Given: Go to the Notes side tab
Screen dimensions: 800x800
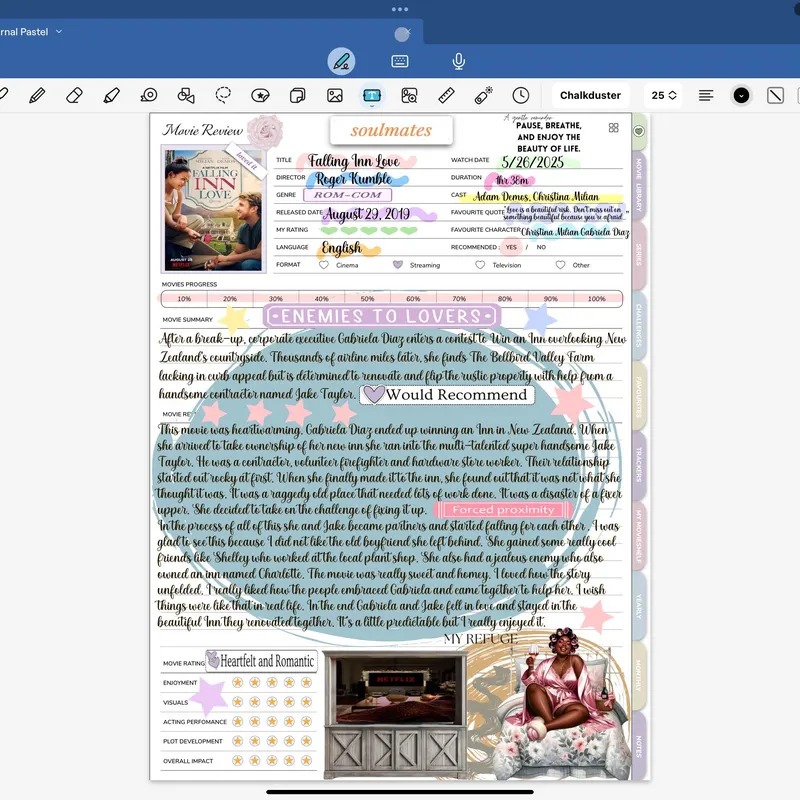Looking at the screenshot, I should (x=639, y=746).
